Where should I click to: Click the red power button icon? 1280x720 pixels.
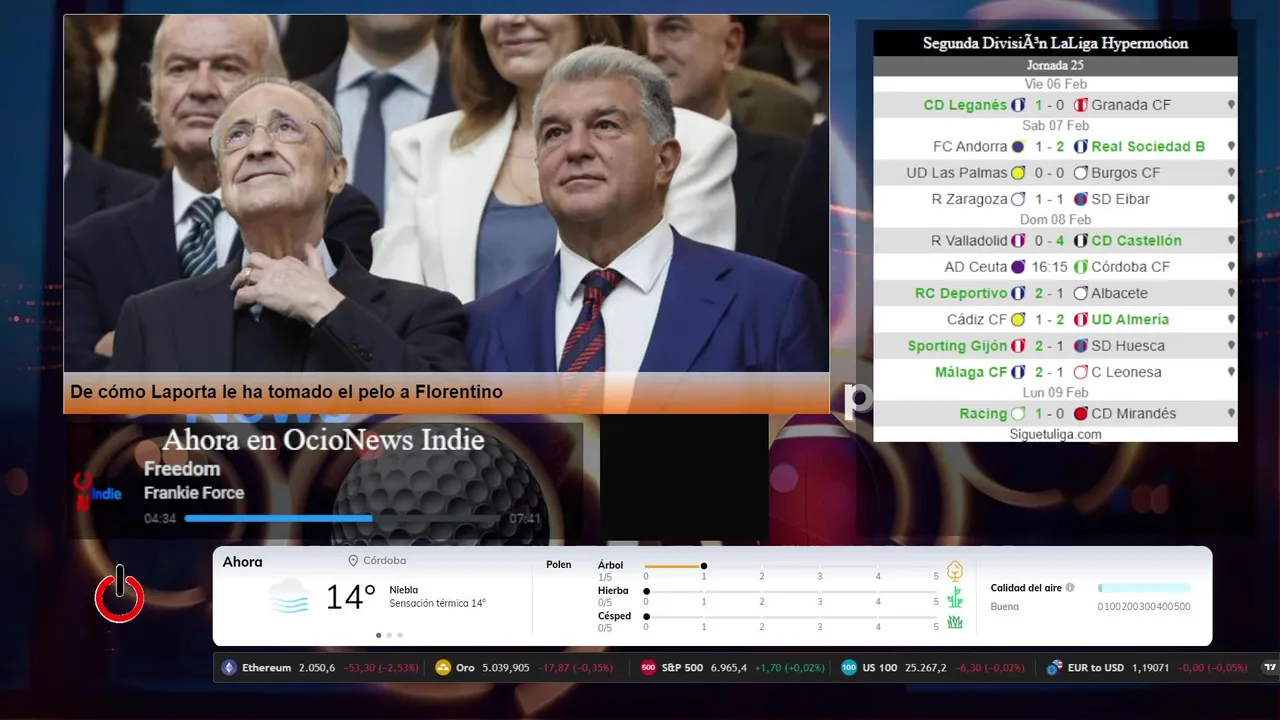119,594
